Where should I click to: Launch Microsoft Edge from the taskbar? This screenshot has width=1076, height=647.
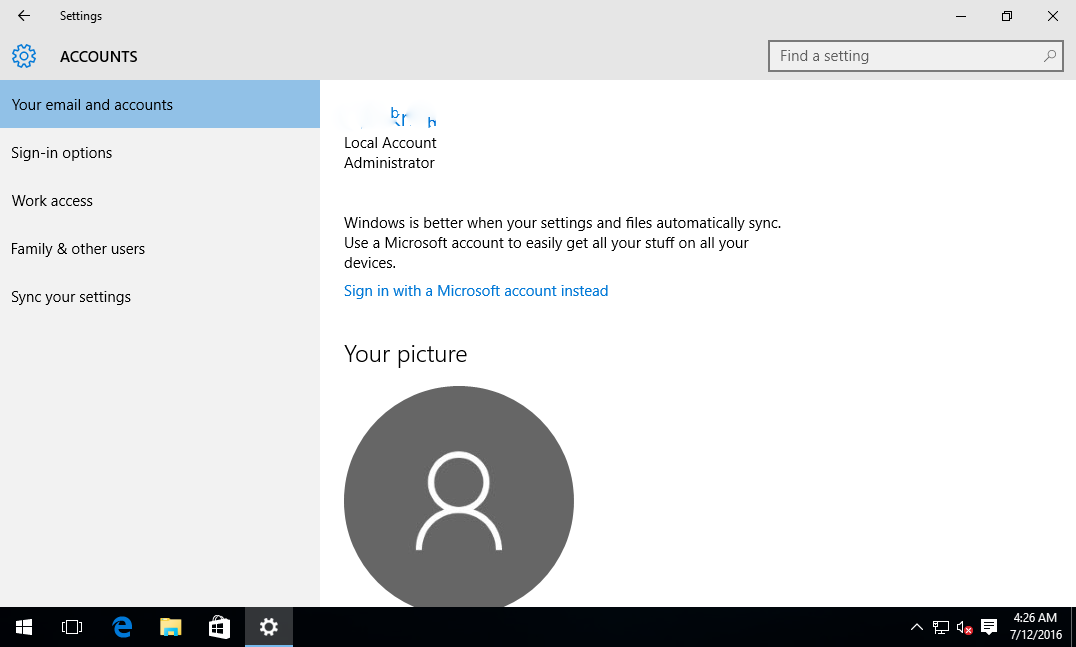(x=122, y=627)
